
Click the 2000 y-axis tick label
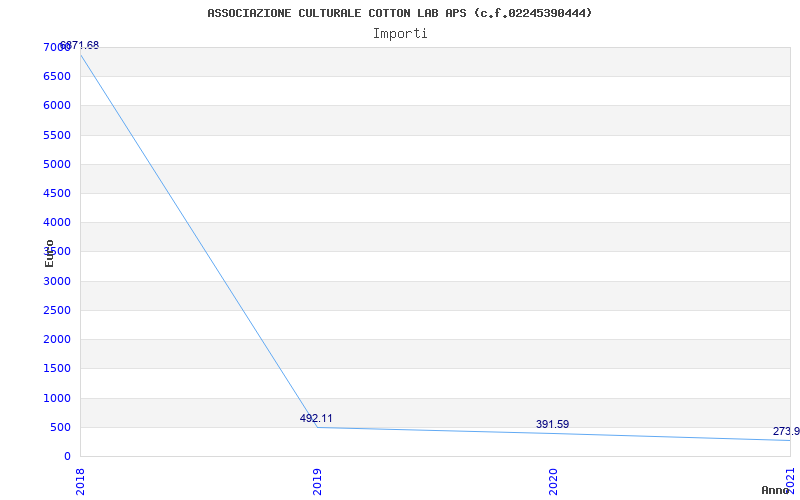(57, 340)
